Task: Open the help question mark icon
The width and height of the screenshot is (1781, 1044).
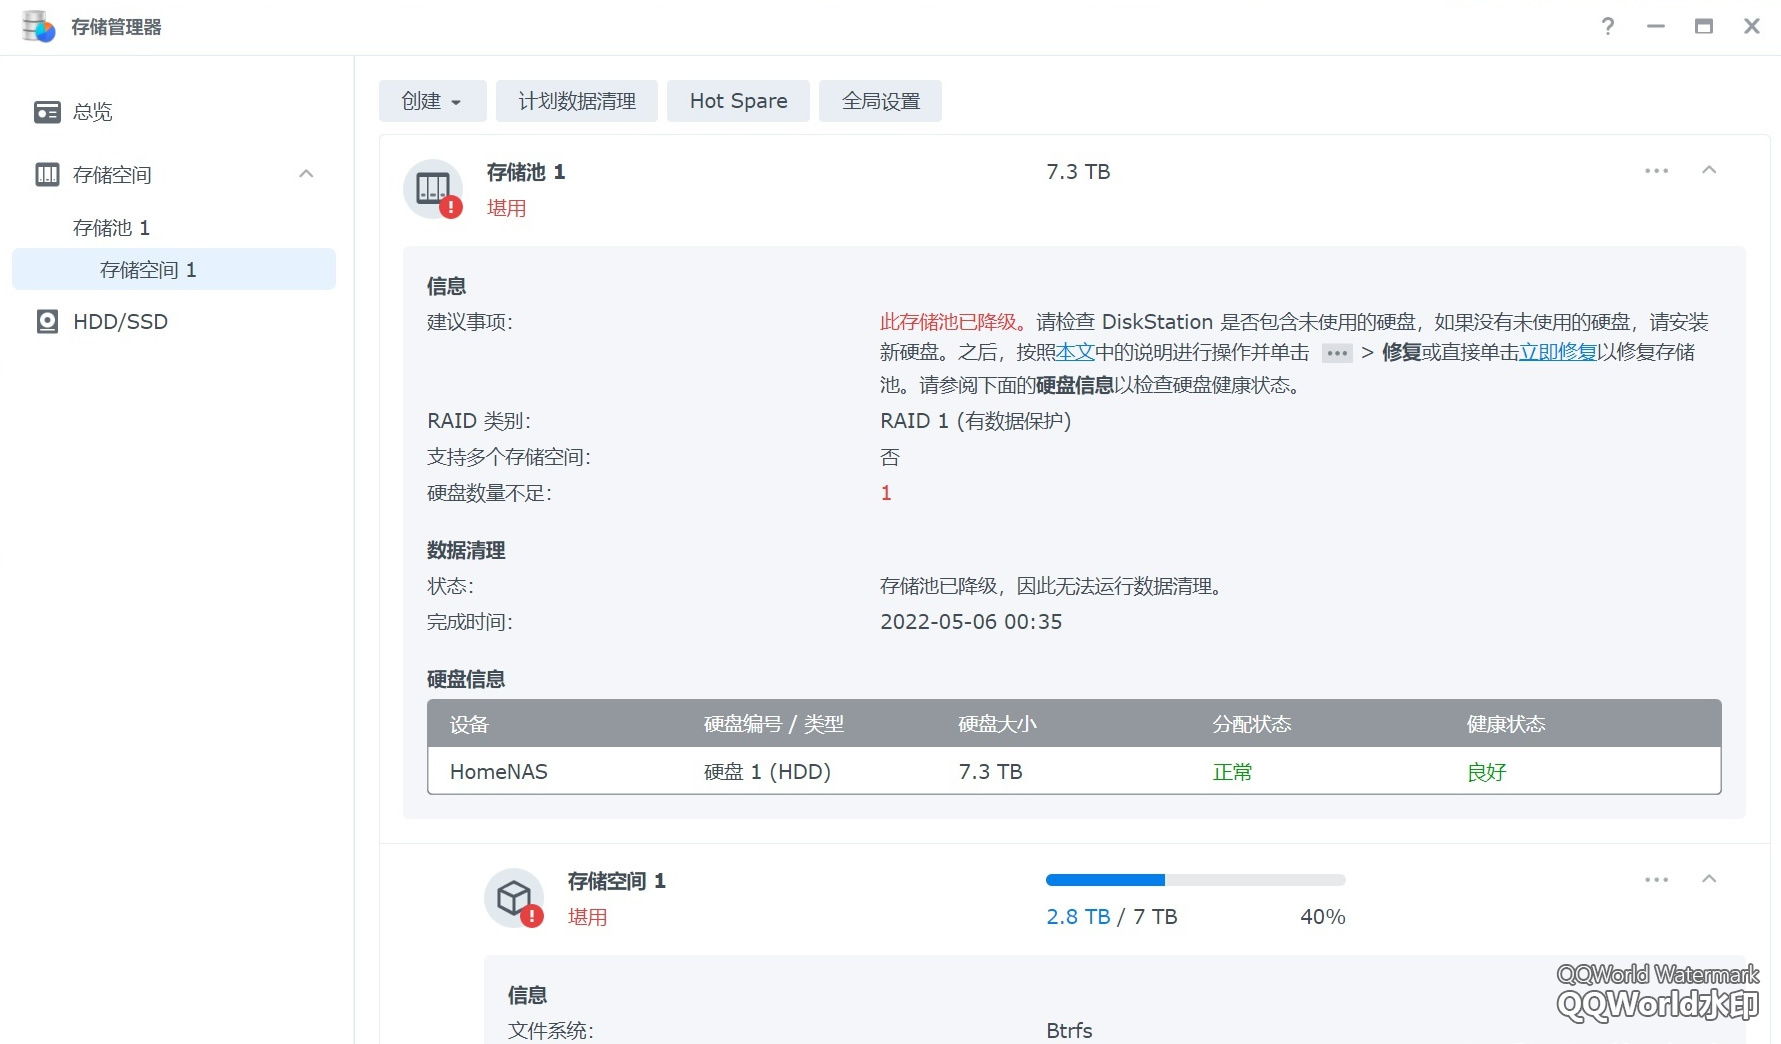Action: point(1608,27)
